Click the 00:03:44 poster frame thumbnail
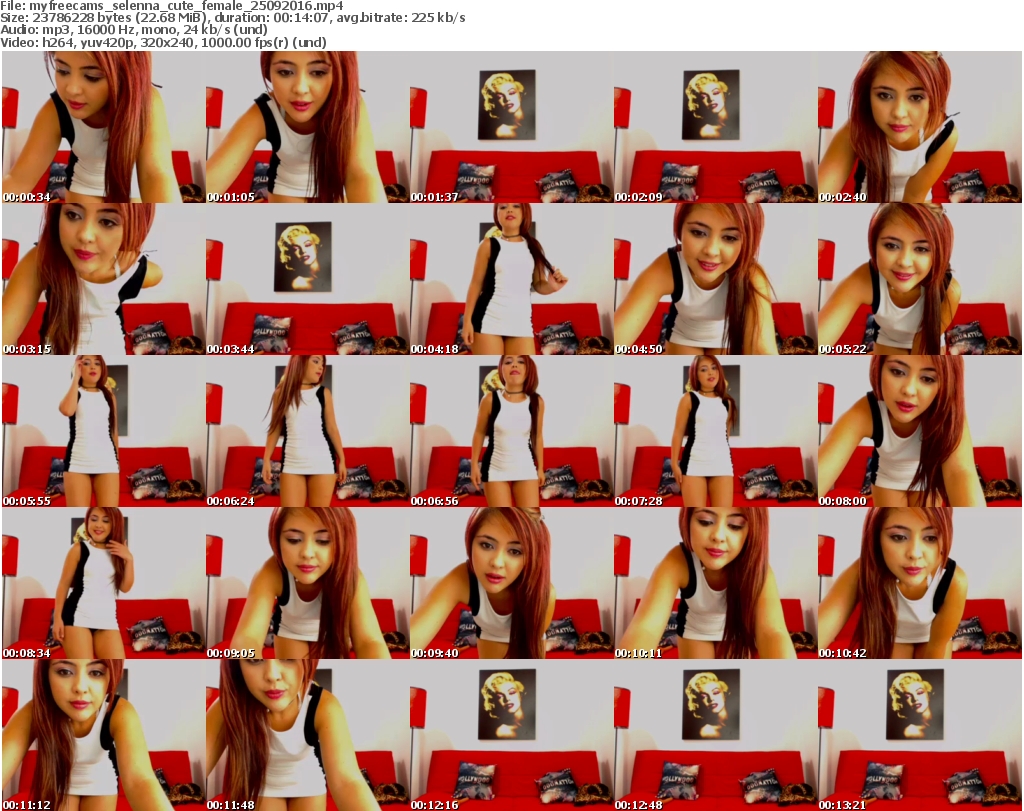 pos(307,280)
